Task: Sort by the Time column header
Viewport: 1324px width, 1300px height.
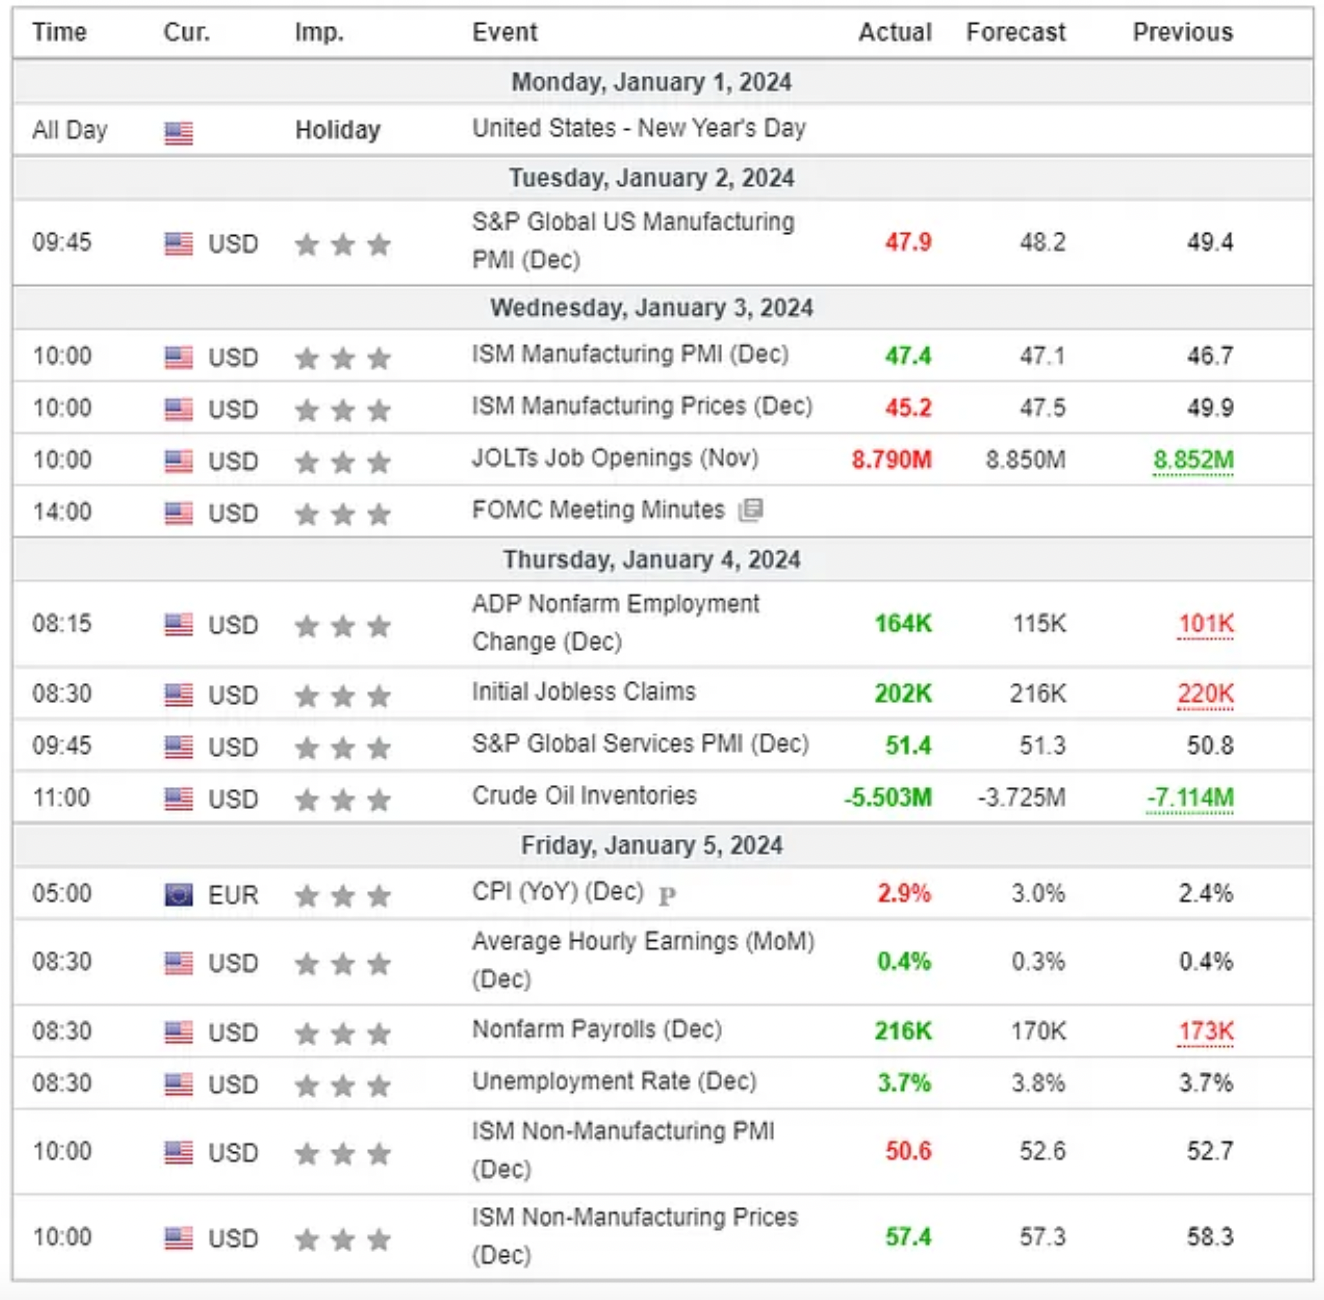Action: [x=59, y=32]
